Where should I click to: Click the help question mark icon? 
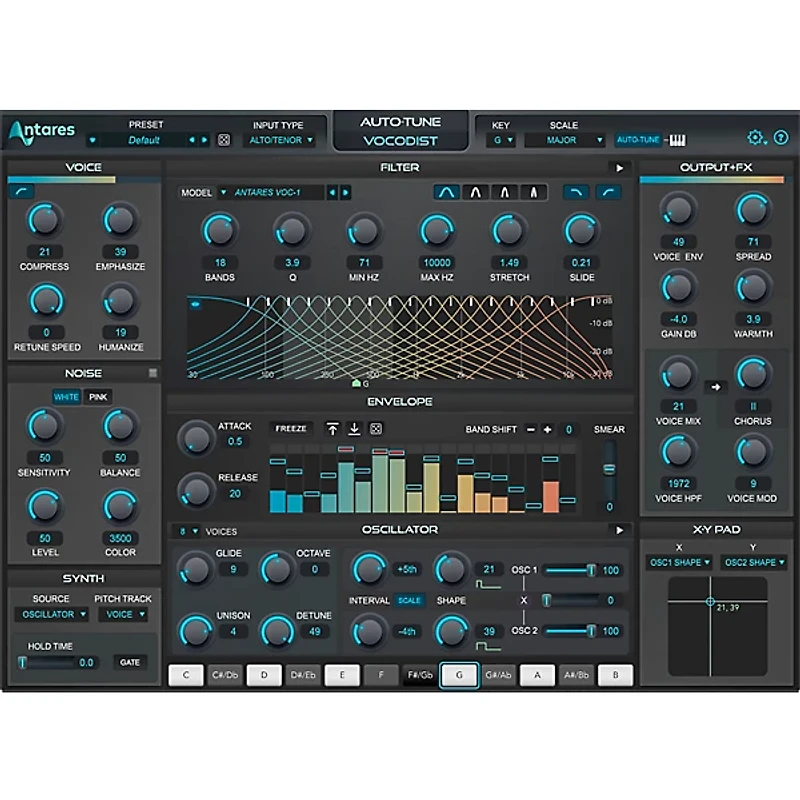click(x=782, y=137)
